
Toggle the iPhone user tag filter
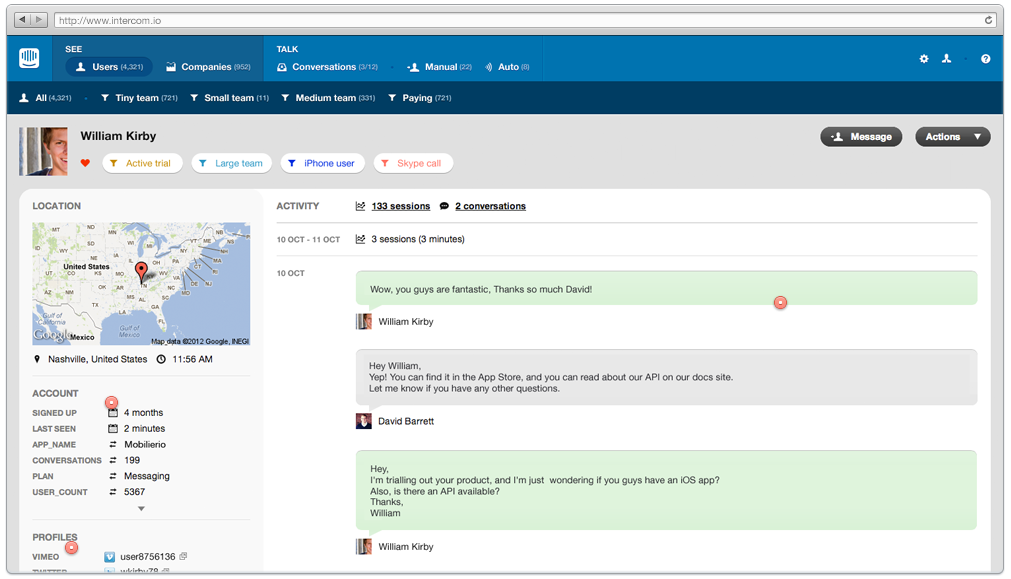coord(322,163)
